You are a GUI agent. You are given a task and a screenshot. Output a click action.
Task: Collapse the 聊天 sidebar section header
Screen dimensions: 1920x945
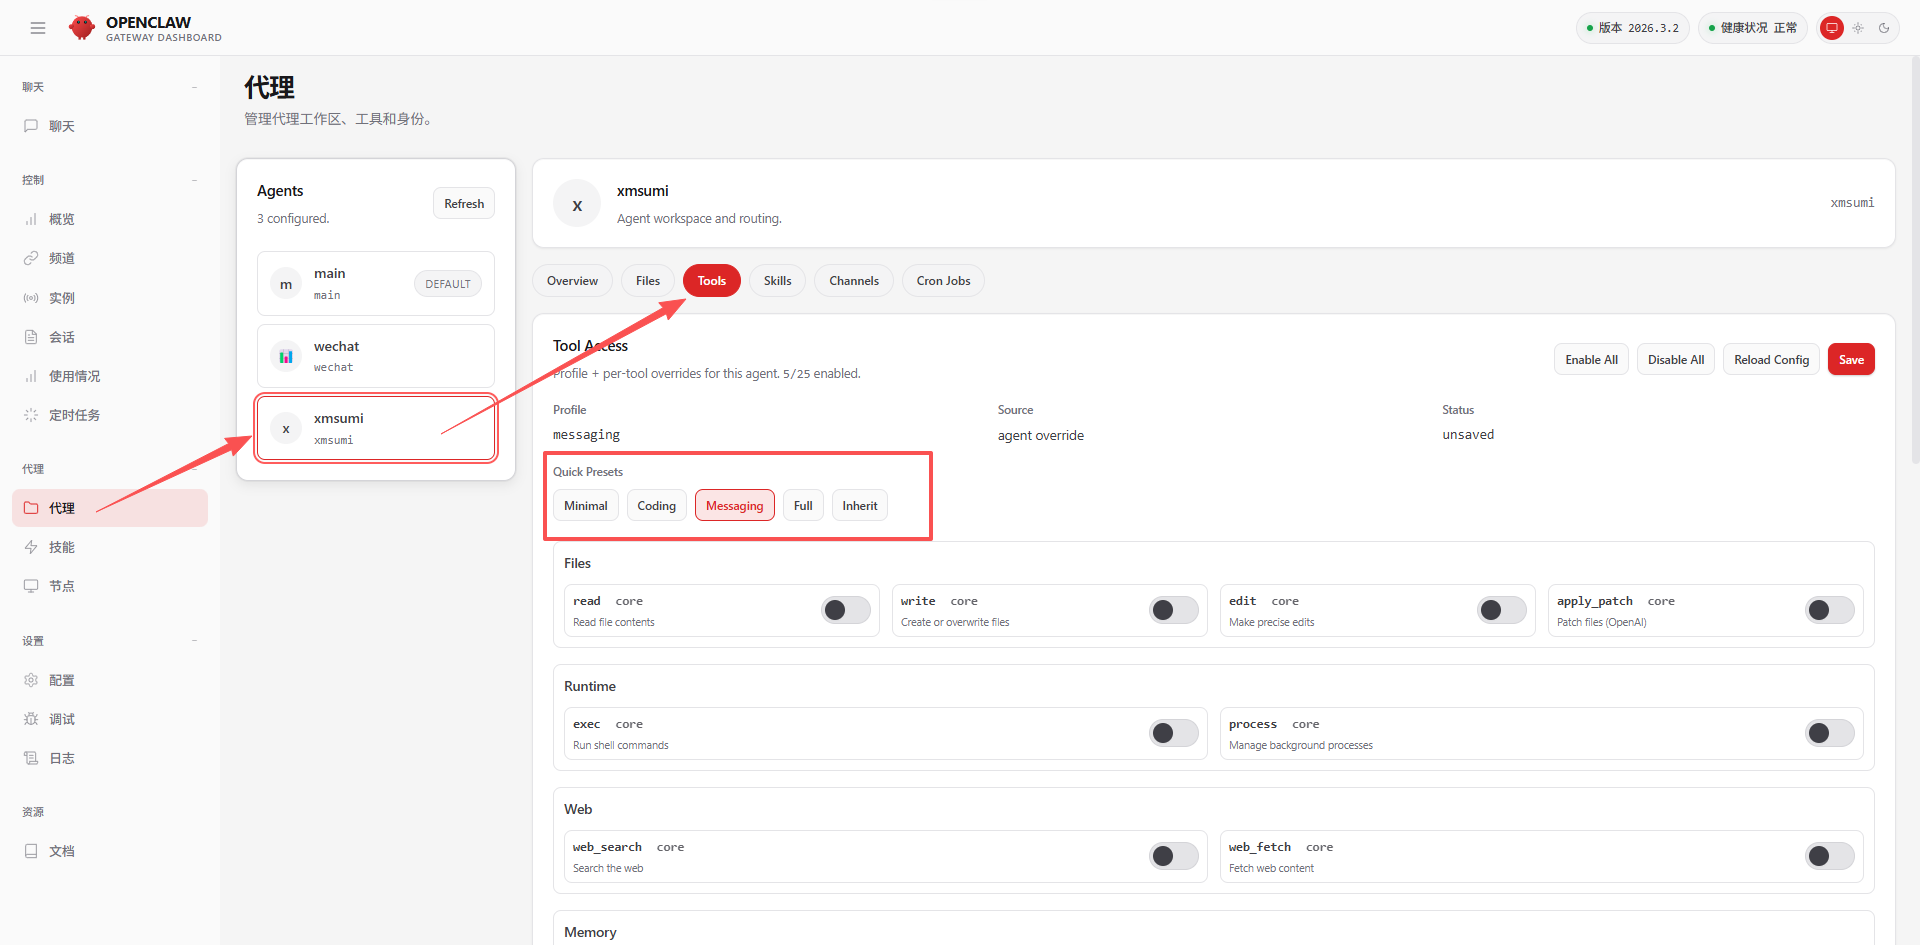click(x=194, y=87)
